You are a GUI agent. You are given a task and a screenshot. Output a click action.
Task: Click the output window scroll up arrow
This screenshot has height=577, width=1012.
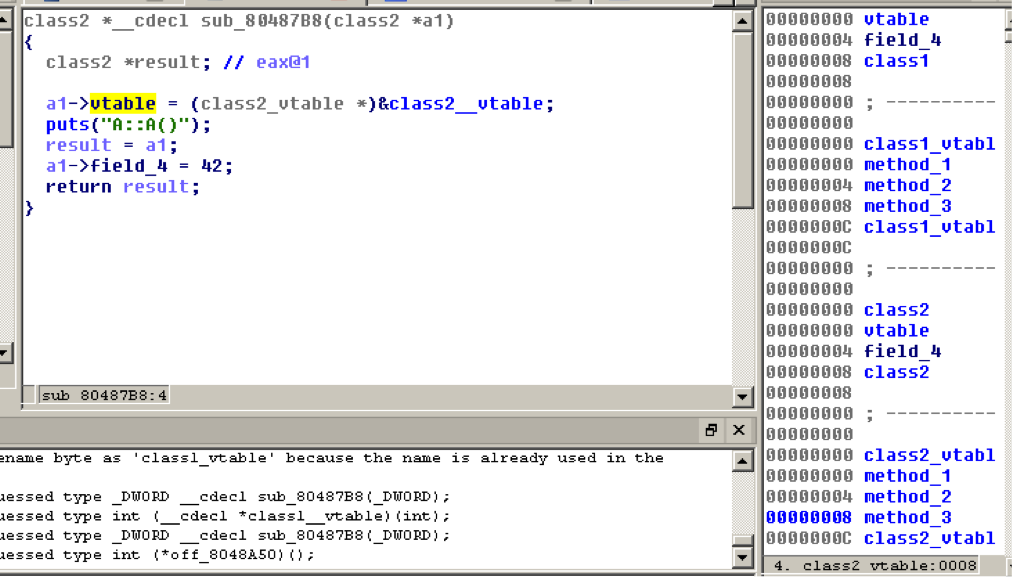point(742,461)
